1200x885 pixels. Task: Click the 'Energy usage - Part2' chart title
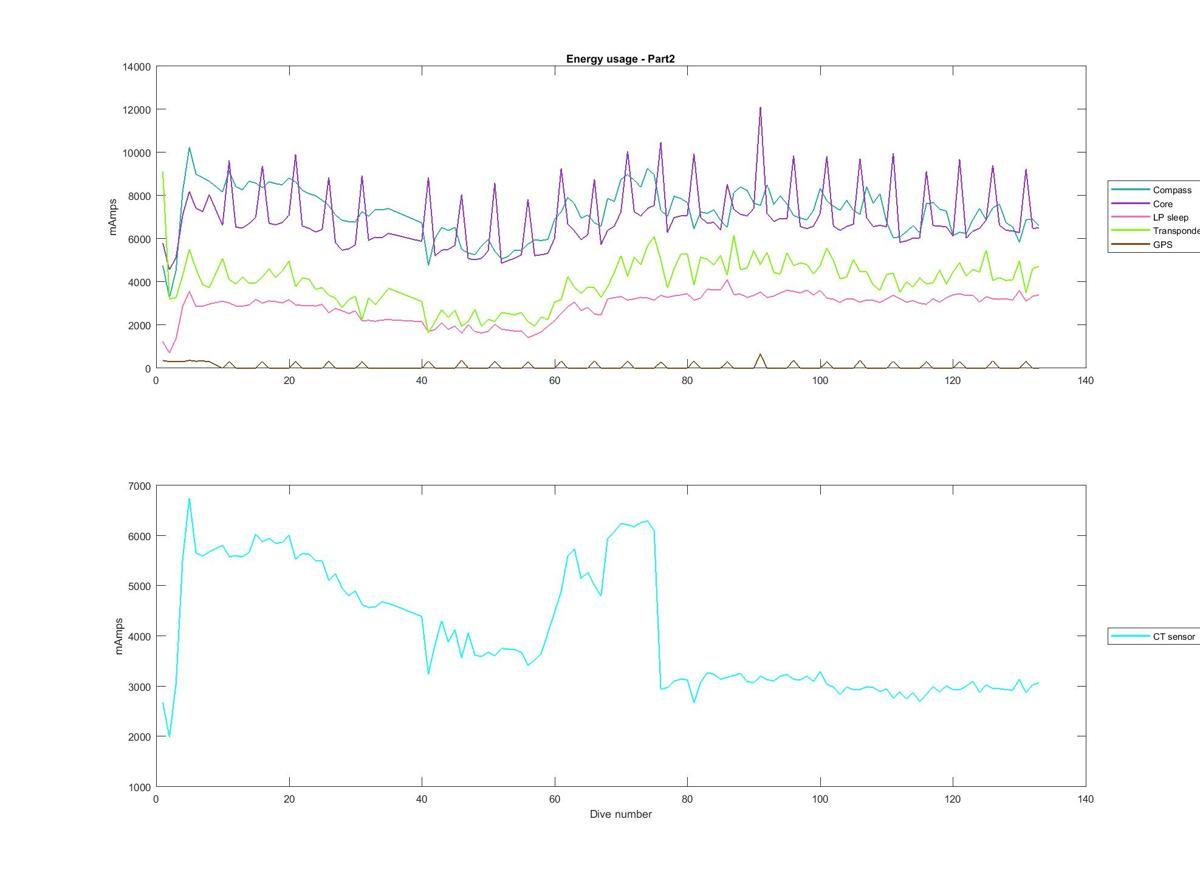pos(620,59)
